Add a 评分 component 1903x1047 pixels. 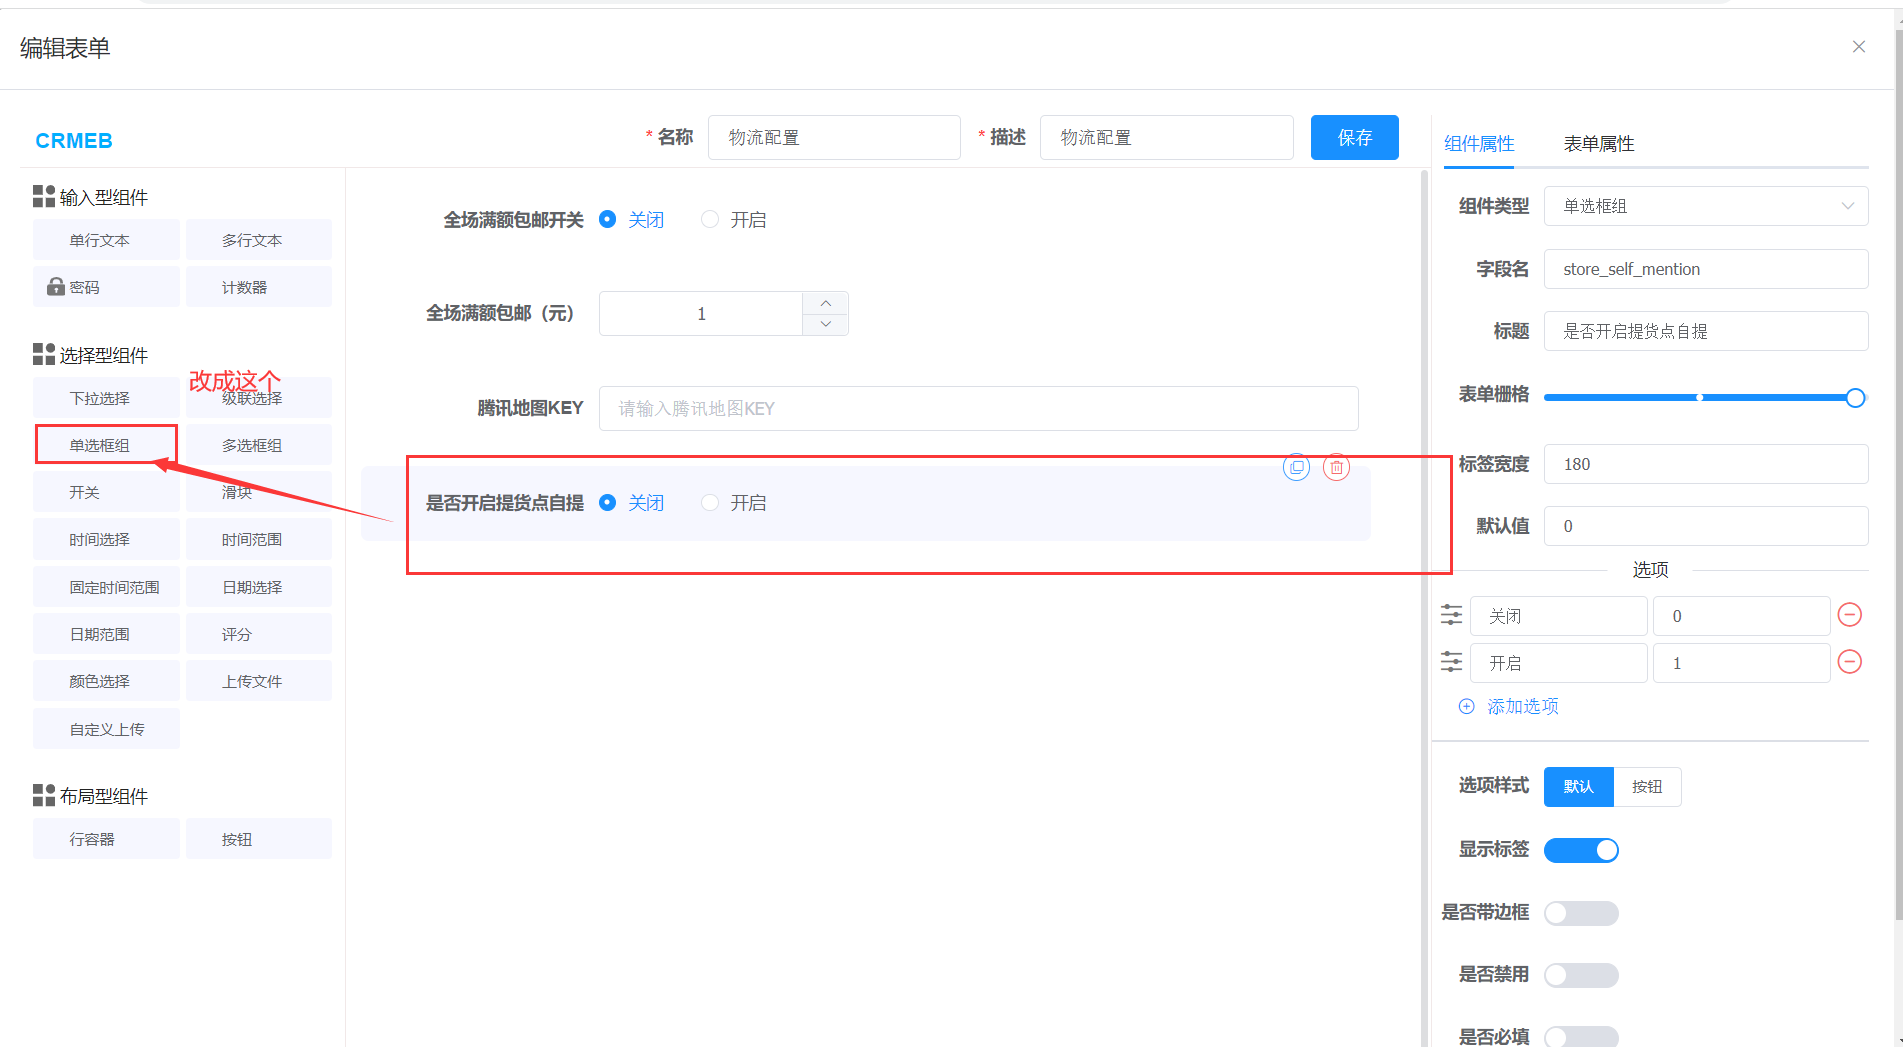click(259, 634)
